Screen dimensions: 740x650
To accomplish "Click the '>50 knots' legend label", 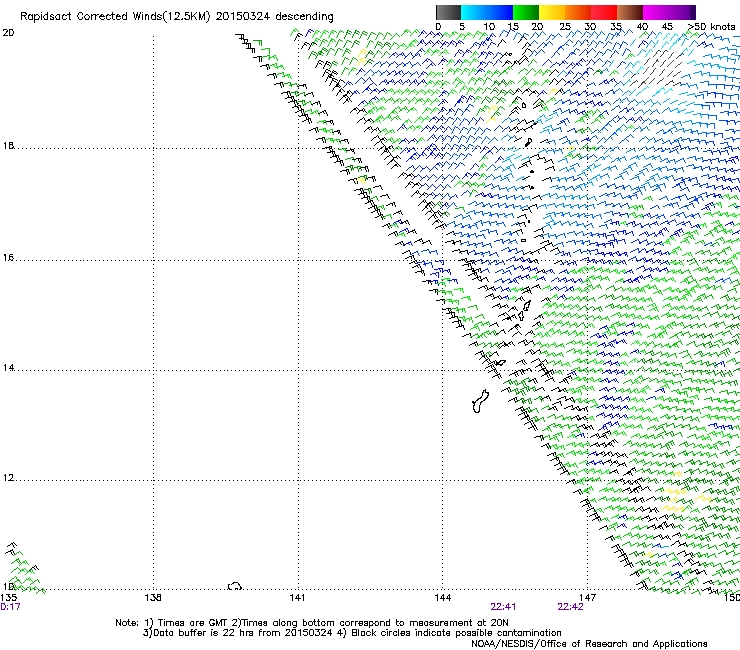I will click(711, 26).
